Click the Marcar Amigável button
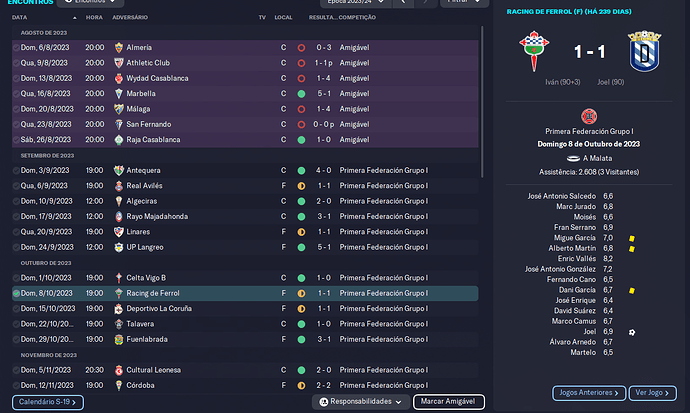 pos(449,402)
